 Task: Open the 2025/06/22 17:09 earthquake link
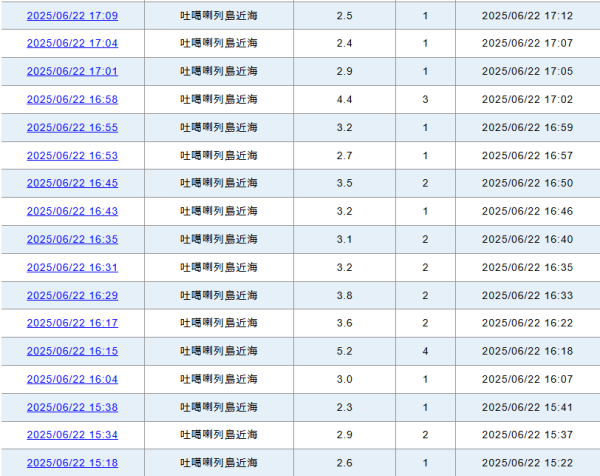(x=72, y=16)
